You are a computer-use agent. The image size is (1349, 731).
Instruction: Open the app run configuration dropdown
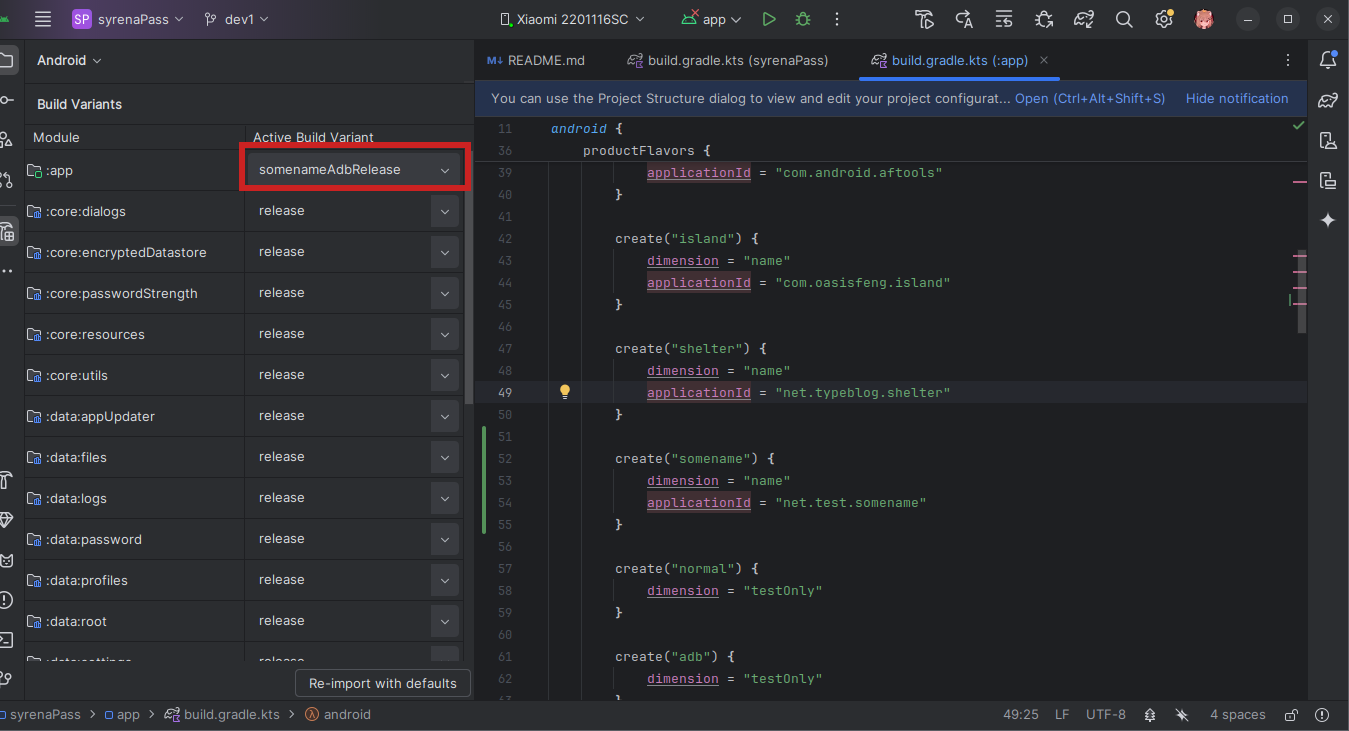tap(711, 19)
